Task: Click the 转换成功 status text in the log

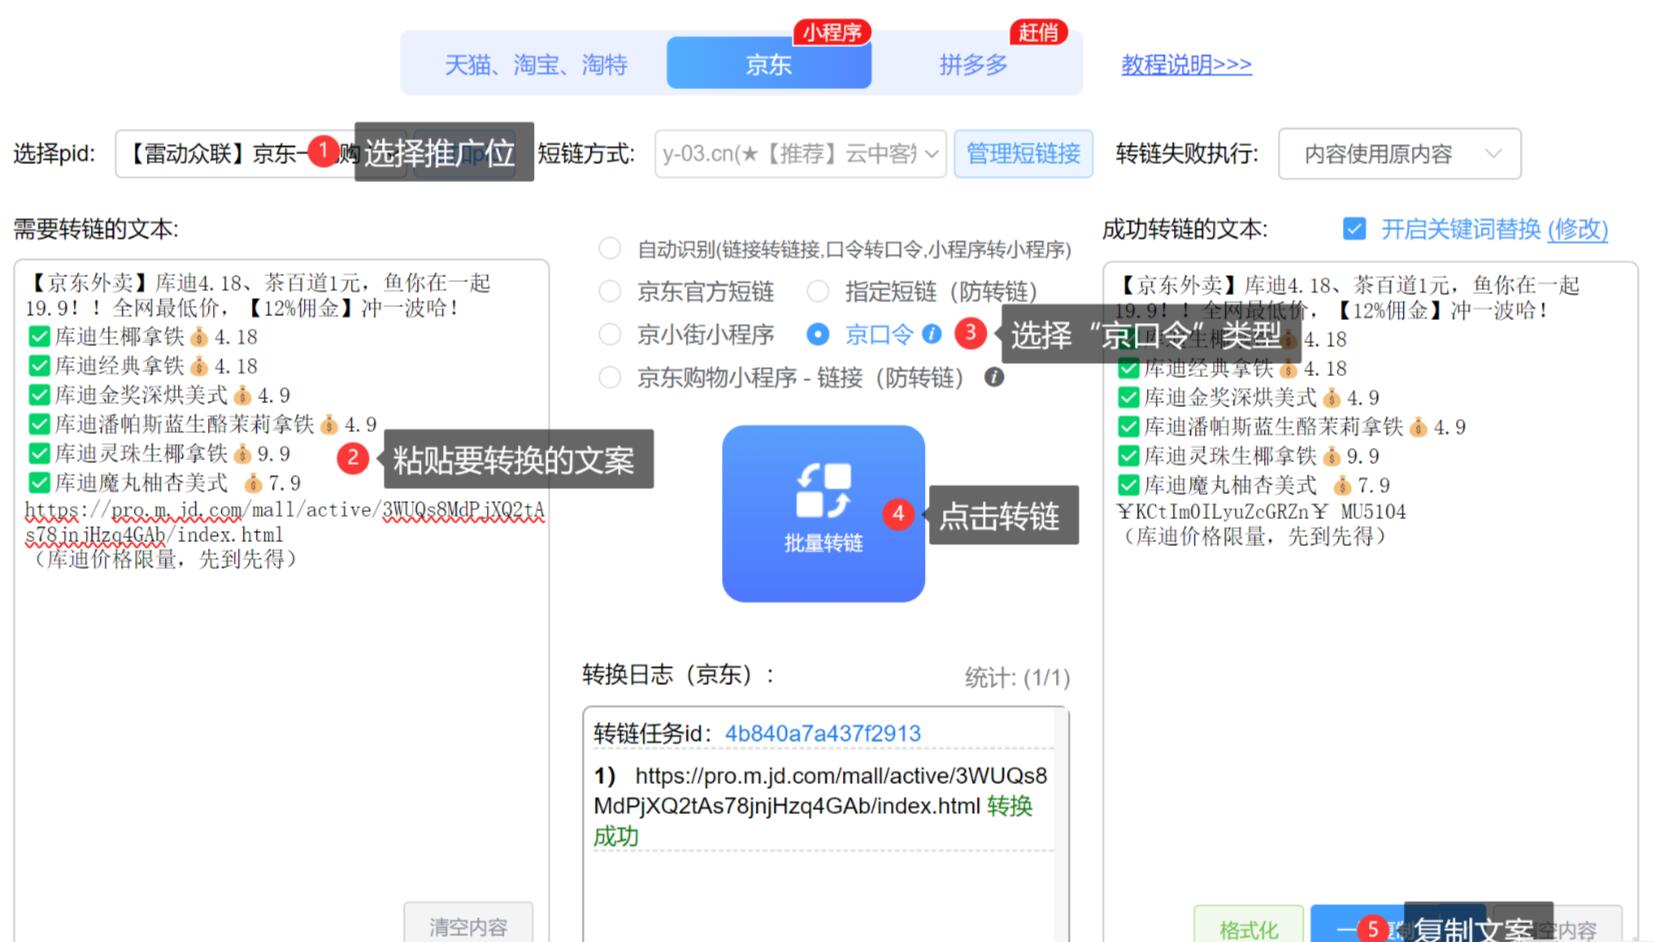Action: [x=812, y=821]
